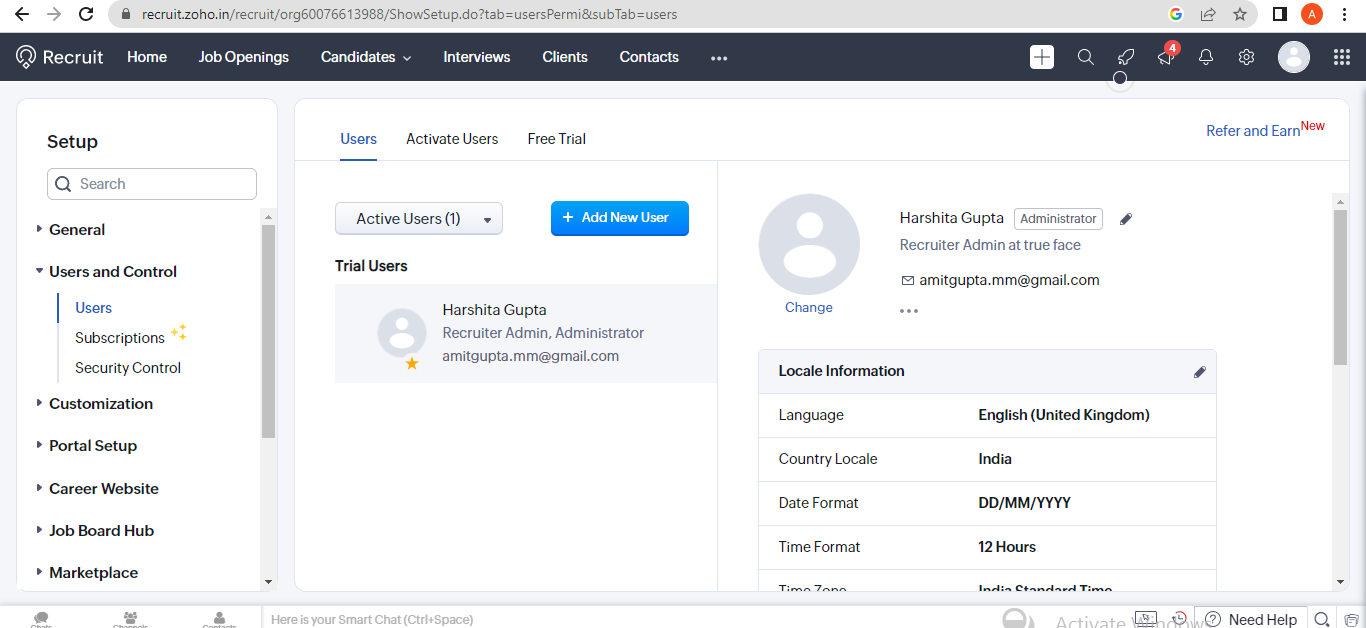Open Security Control in sidebar

[128, 368]
